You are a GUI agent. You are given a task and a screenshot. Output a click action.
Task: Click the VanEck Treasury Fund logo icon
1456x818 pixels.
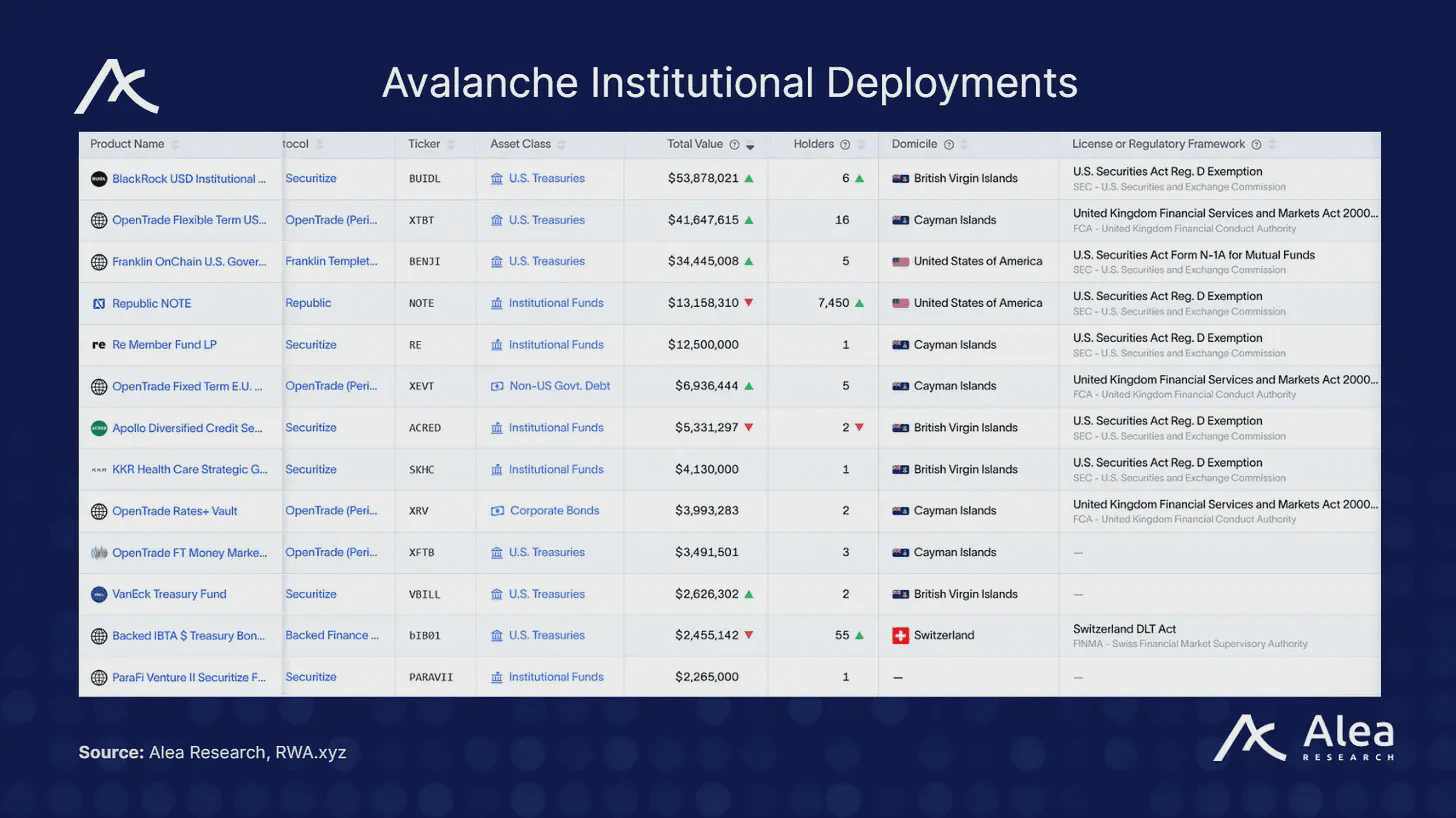pos(99,594)
